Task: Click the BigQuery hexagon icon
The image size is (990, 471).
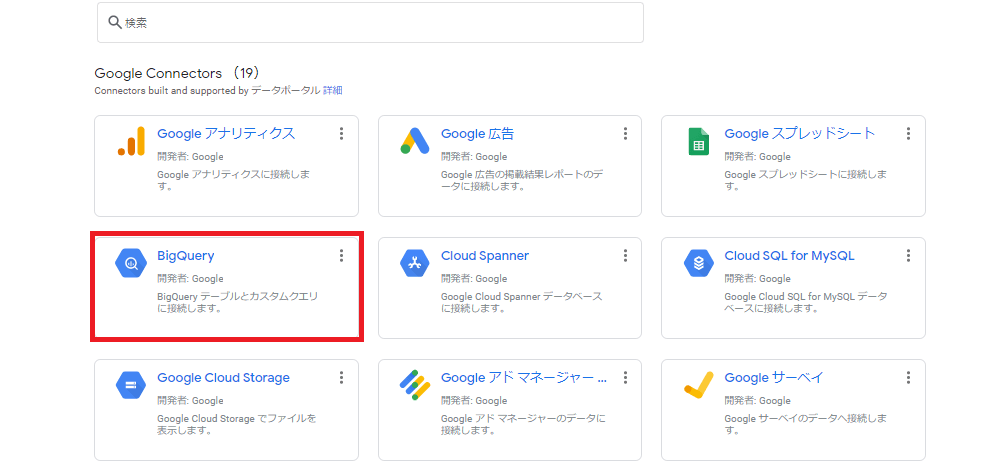Action: pos(131,263)
